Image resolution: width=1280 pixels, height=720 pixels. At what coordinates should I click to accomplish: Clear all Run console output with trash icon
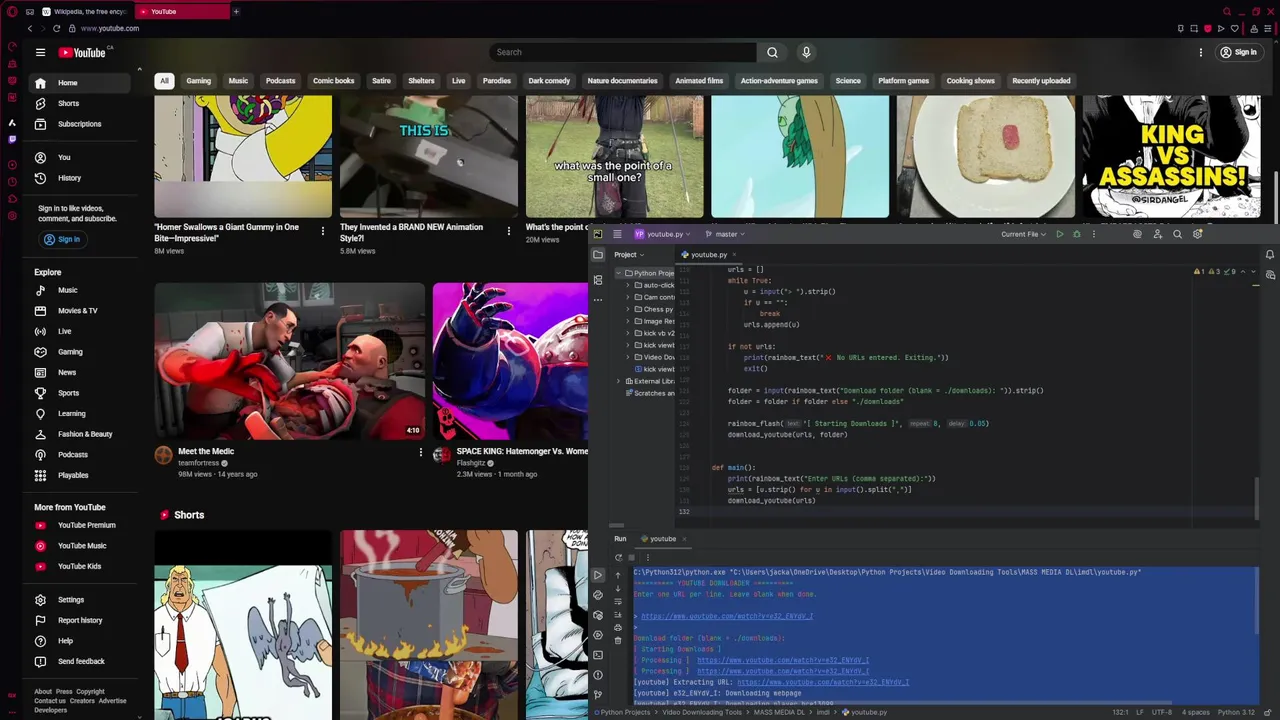618,640
